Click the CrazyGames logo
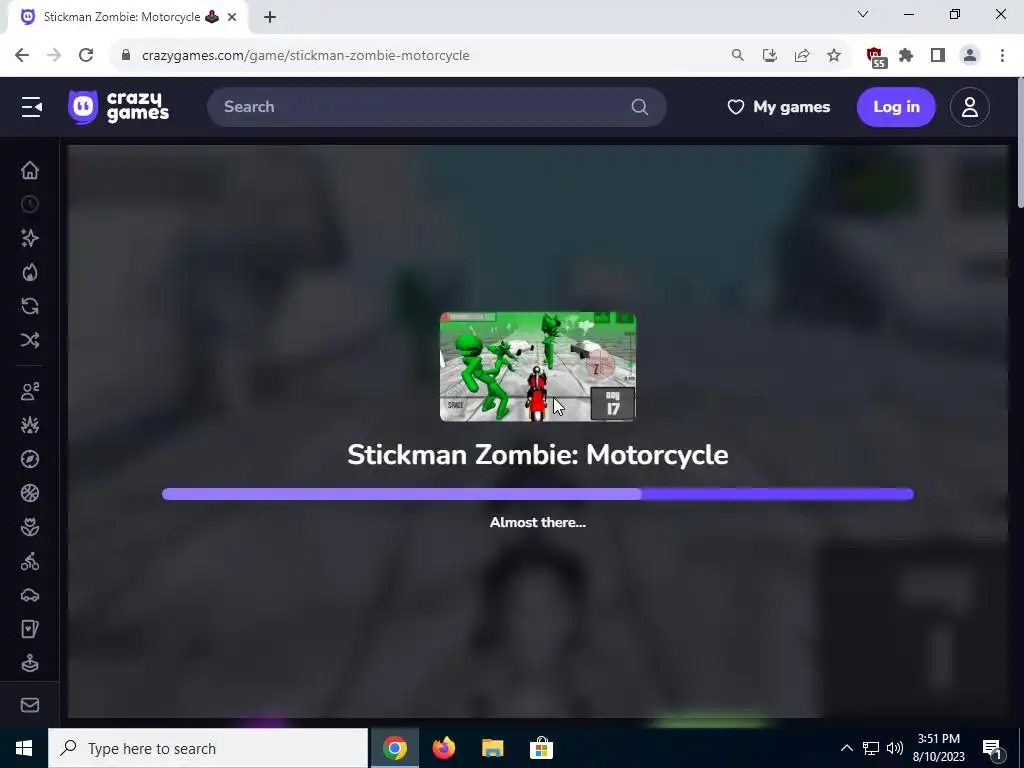Screen dimensions: 1024x768 118,107
